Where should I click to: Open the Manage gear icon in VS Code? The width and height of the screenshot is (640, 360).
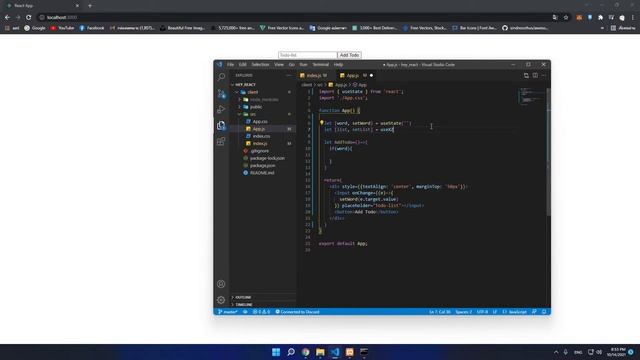pyautogui.click(x=221, y=300)
